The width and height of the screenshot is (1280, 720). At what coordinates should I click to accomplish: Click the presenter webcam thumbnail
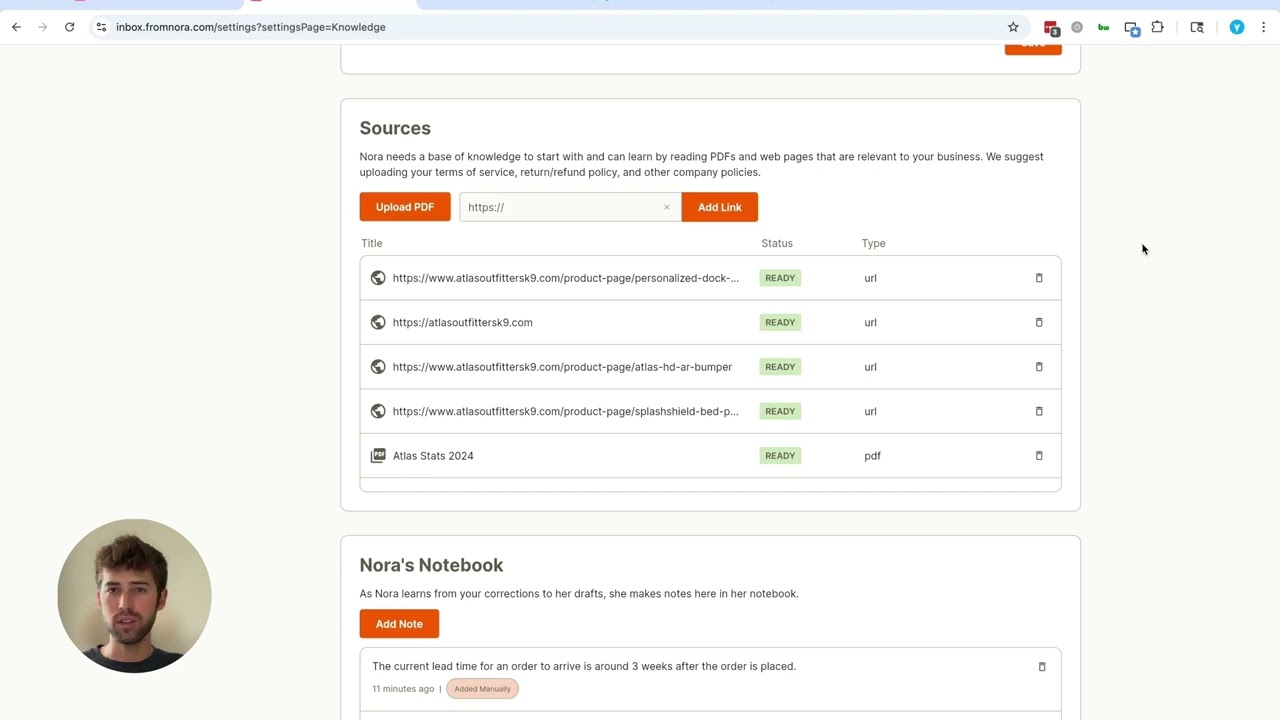134,596
